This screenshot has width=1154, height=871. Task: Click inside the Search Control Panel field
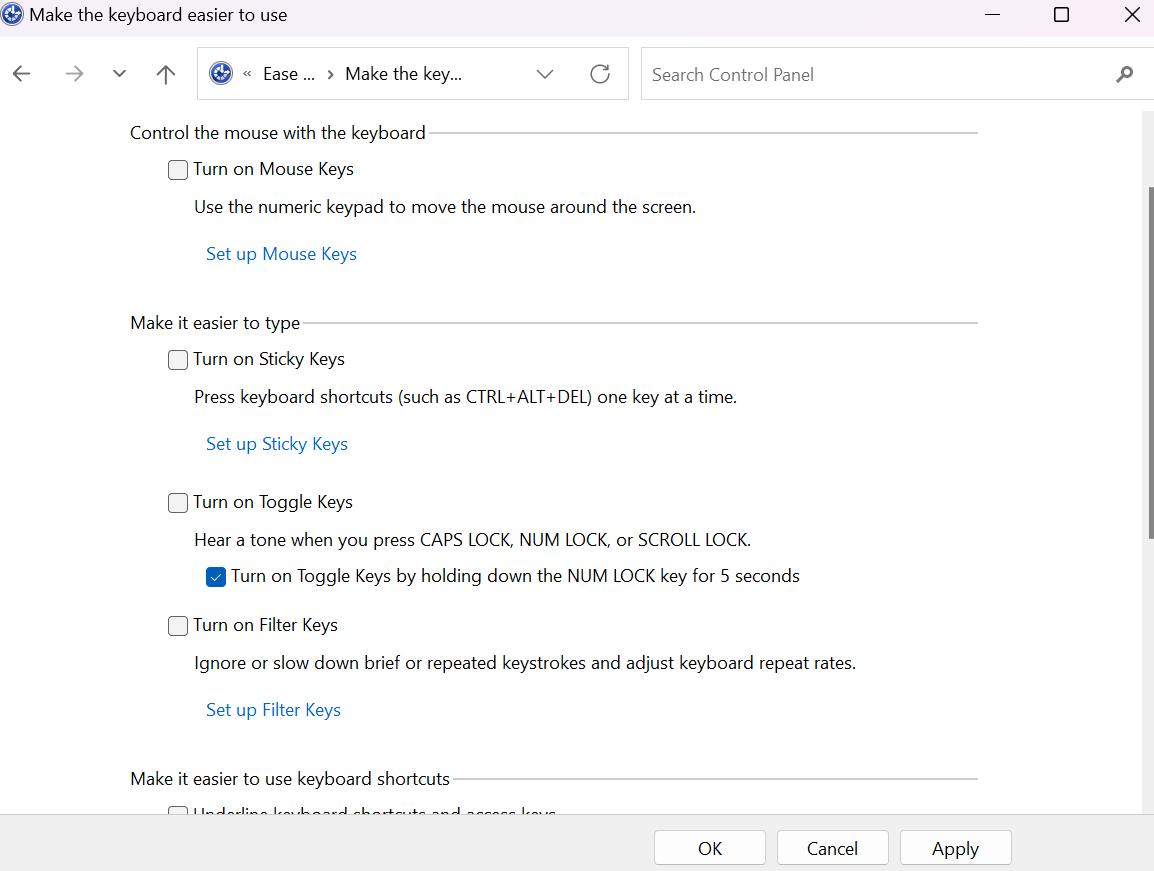(800, 74)
